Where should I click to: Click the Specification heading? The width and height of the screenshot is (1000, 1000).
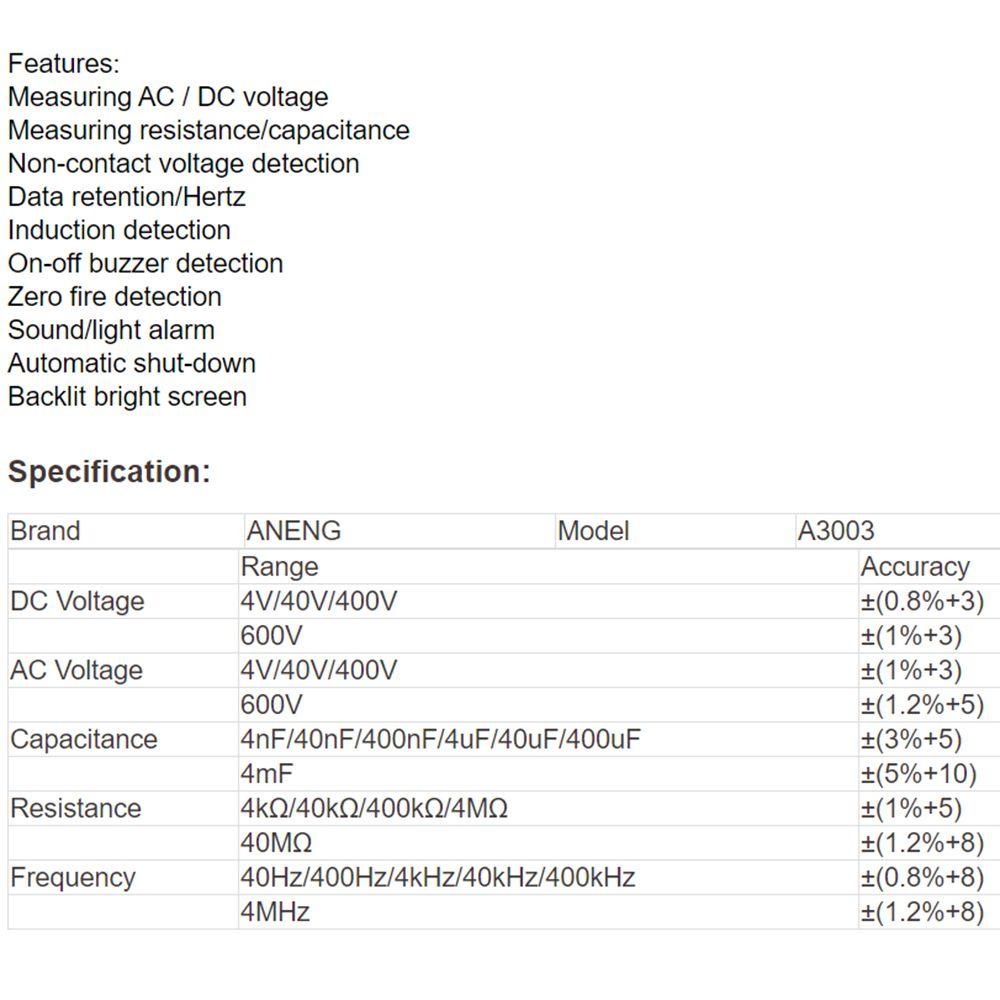[109, 472]
